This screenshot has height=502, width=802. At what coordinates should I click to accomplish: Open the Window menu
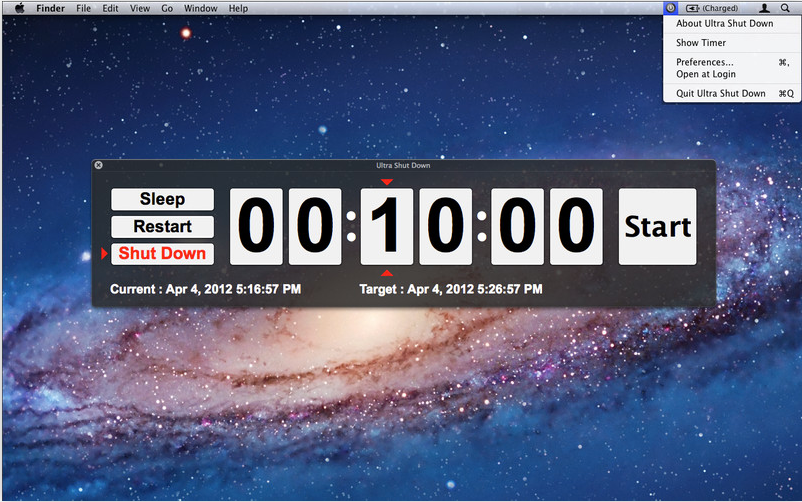(200, 8)
